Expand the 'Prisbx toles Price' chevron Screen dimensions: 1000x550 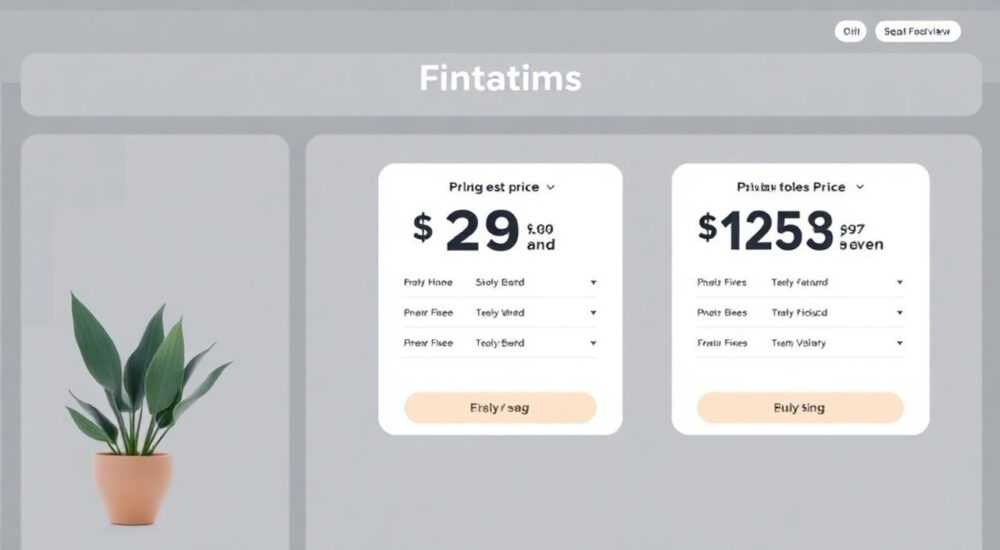[860, 187]
